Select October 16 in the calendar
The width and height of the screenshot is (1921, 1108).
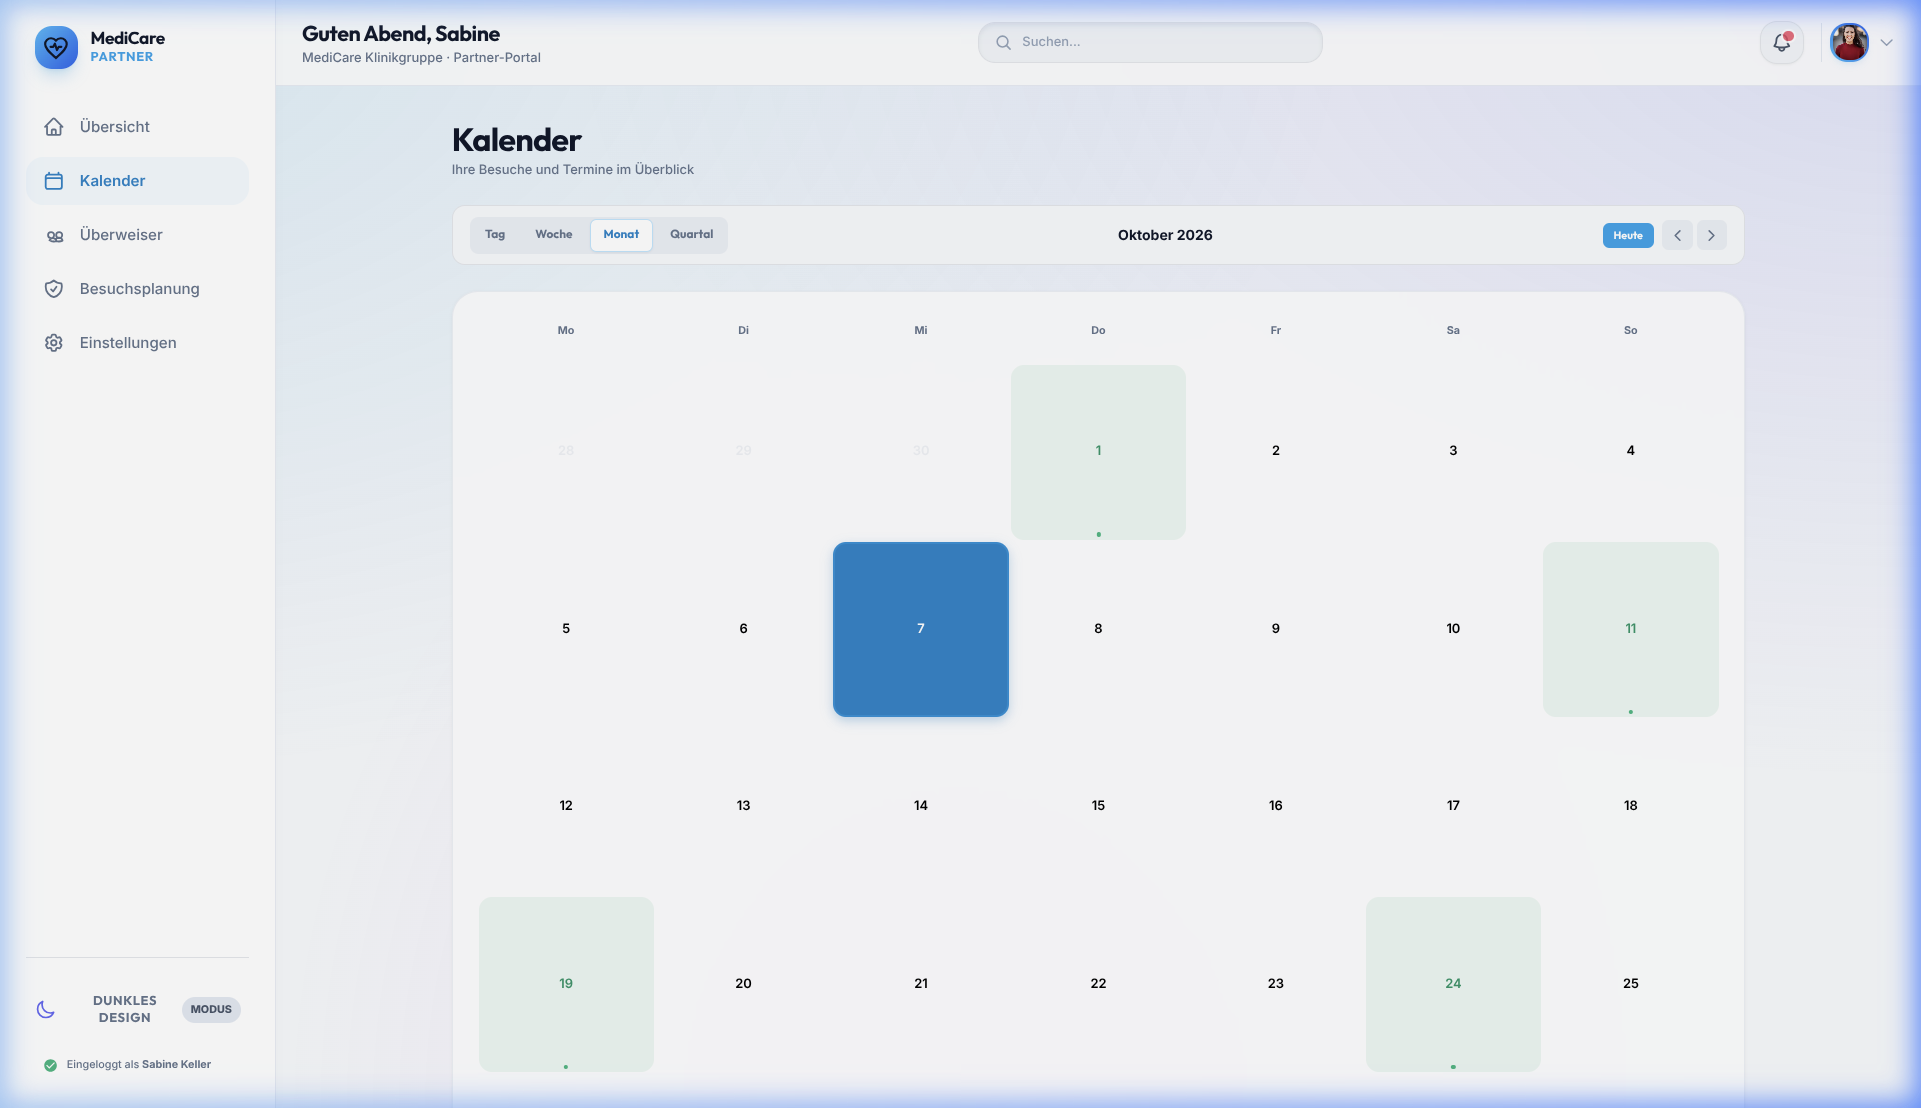(x=1276, y=806)
